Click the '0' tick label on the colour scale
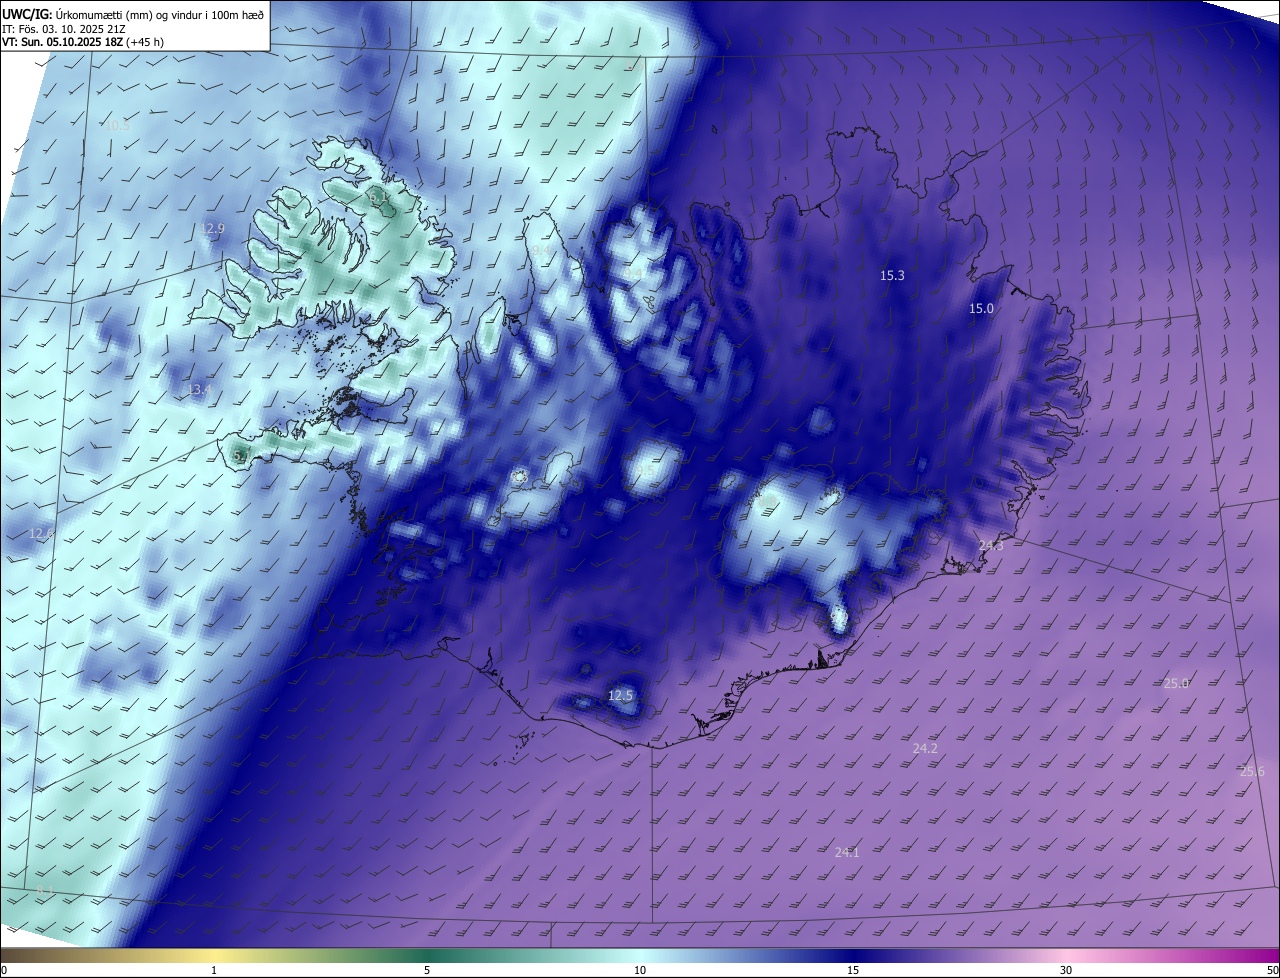The width and height of the screenshot is (1280, 978). pos(4,970)
